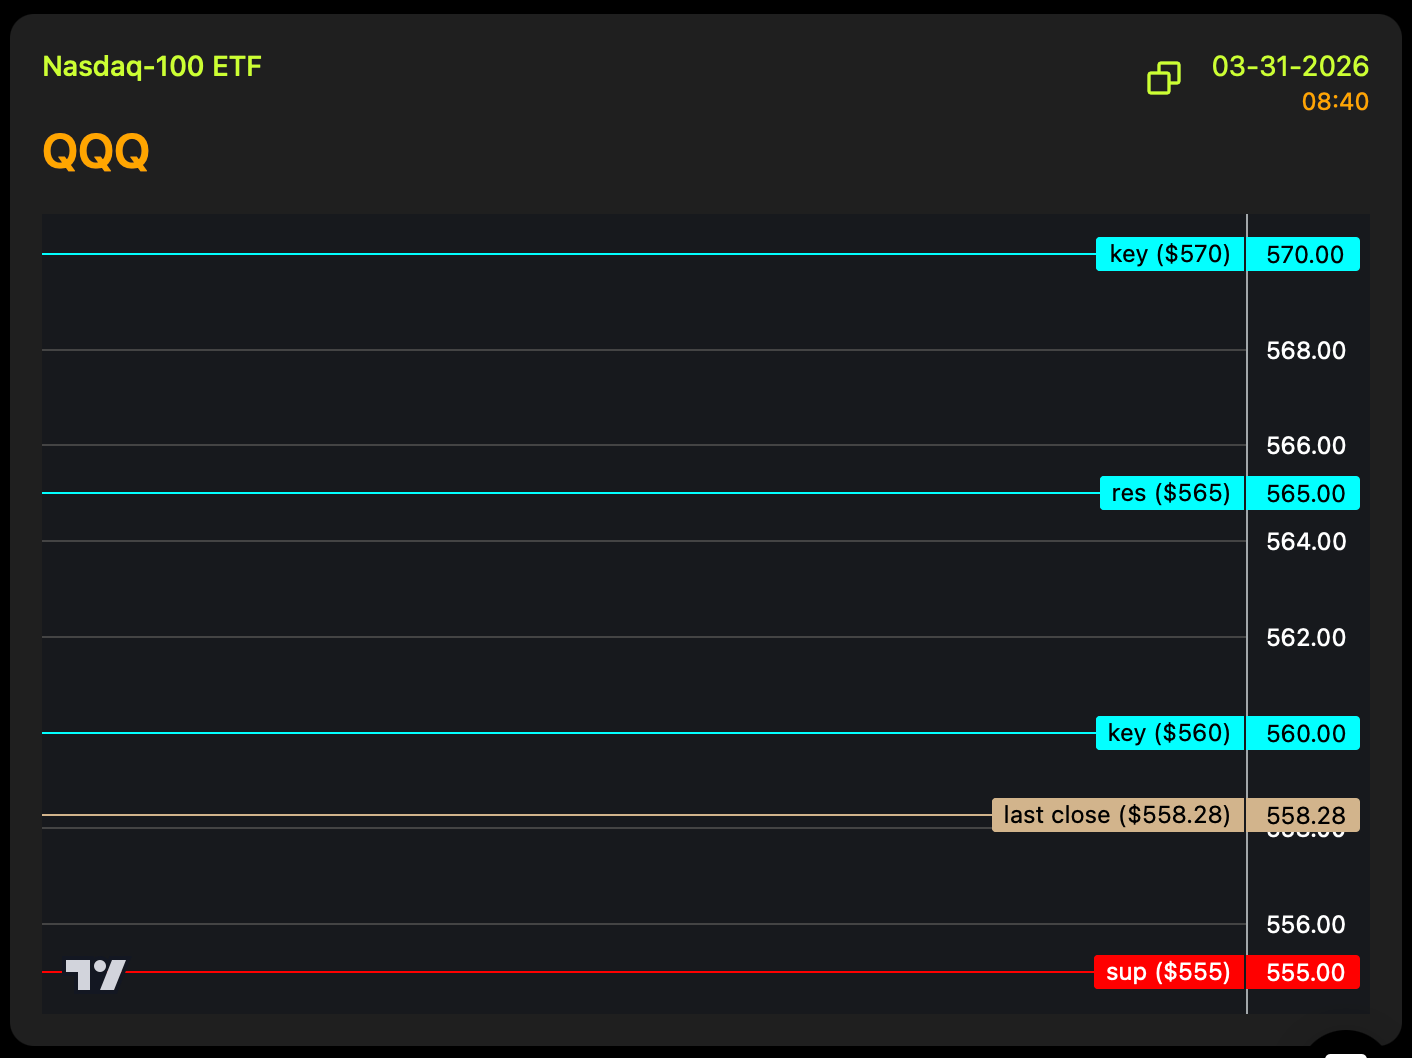Click the Nasdaq-100 ETF title

(152, 67)
